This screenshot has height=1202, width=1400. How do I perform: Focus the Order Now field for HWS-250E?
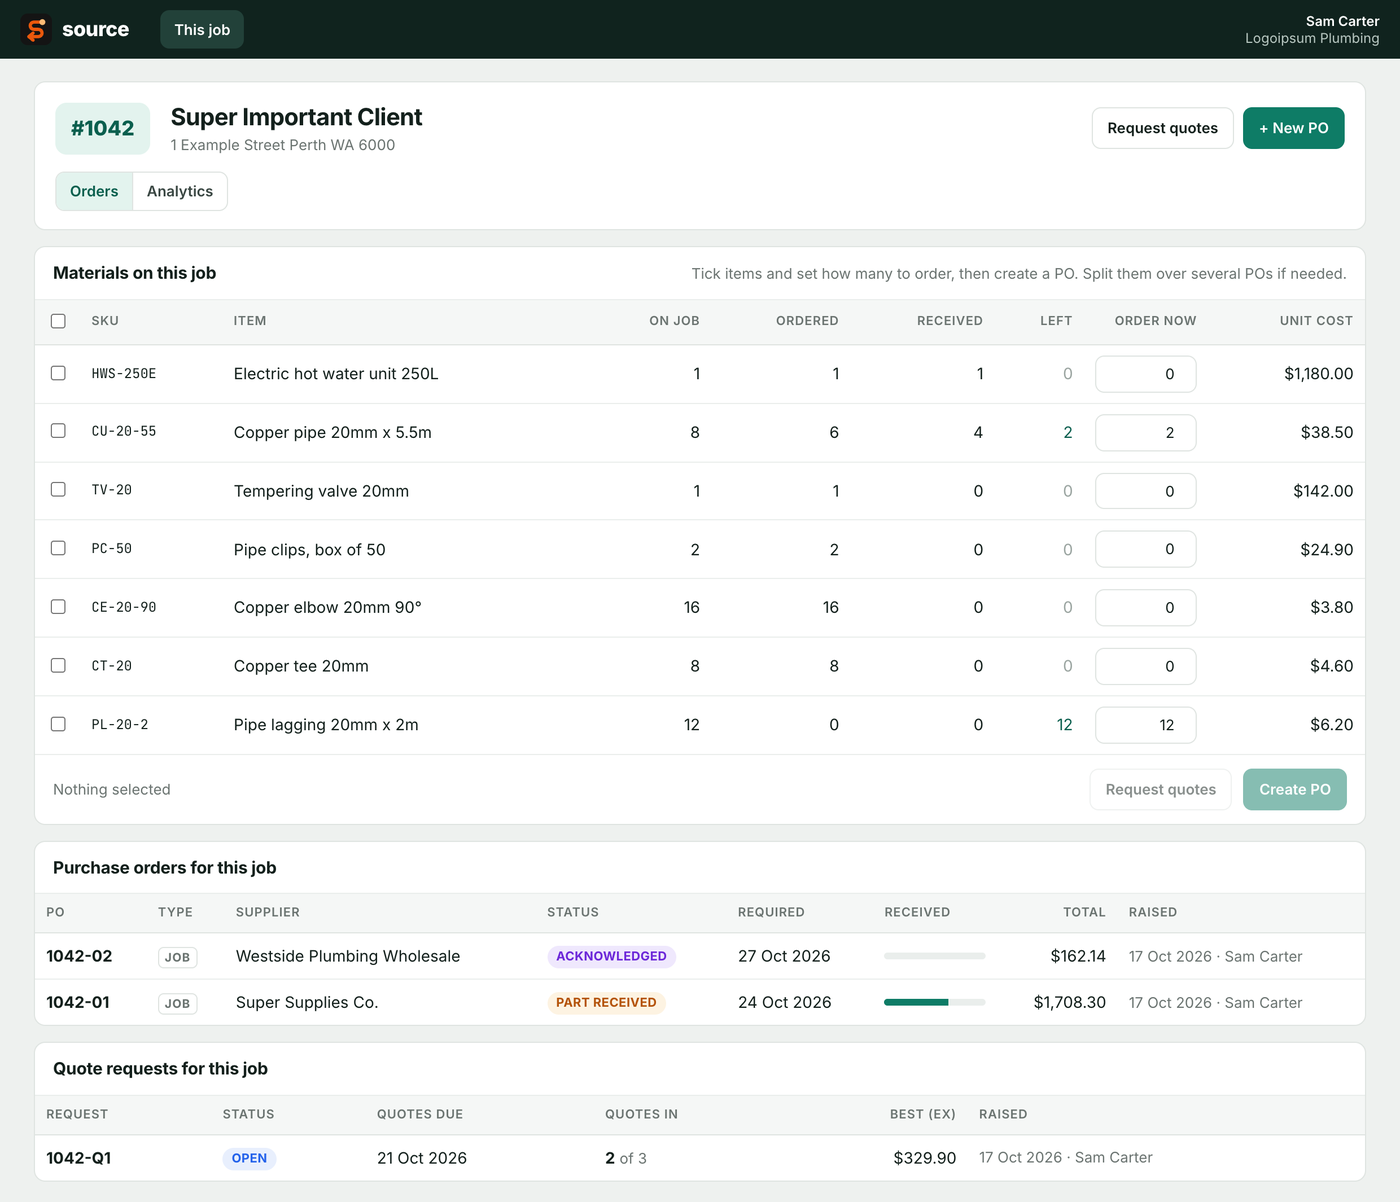click(x=1145, y=374)
